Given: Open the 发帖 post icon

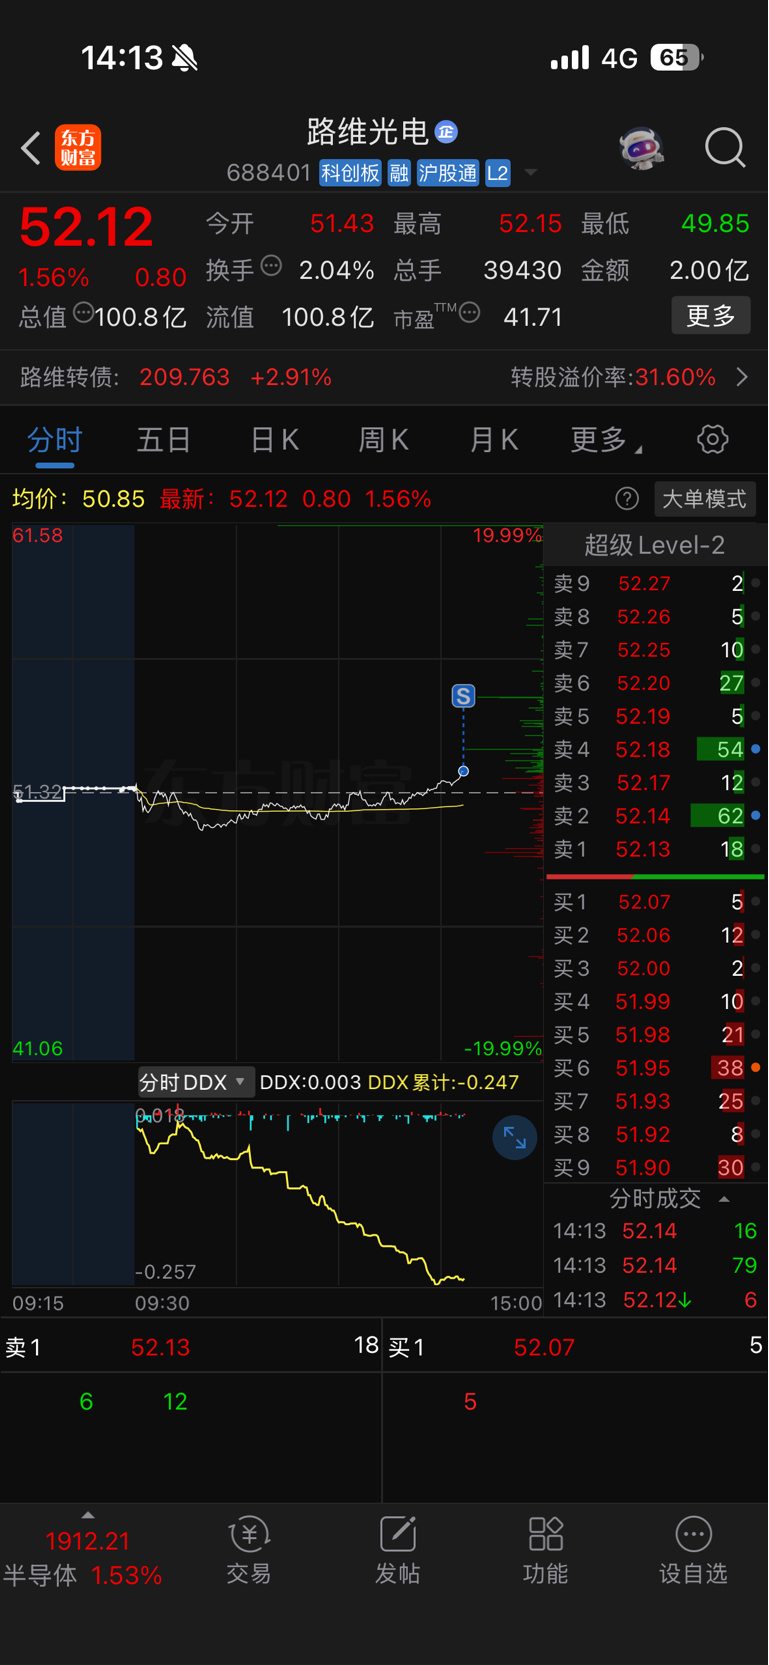Looking at the screenshot, I should pyautogui.click(x=397, y=1550).
